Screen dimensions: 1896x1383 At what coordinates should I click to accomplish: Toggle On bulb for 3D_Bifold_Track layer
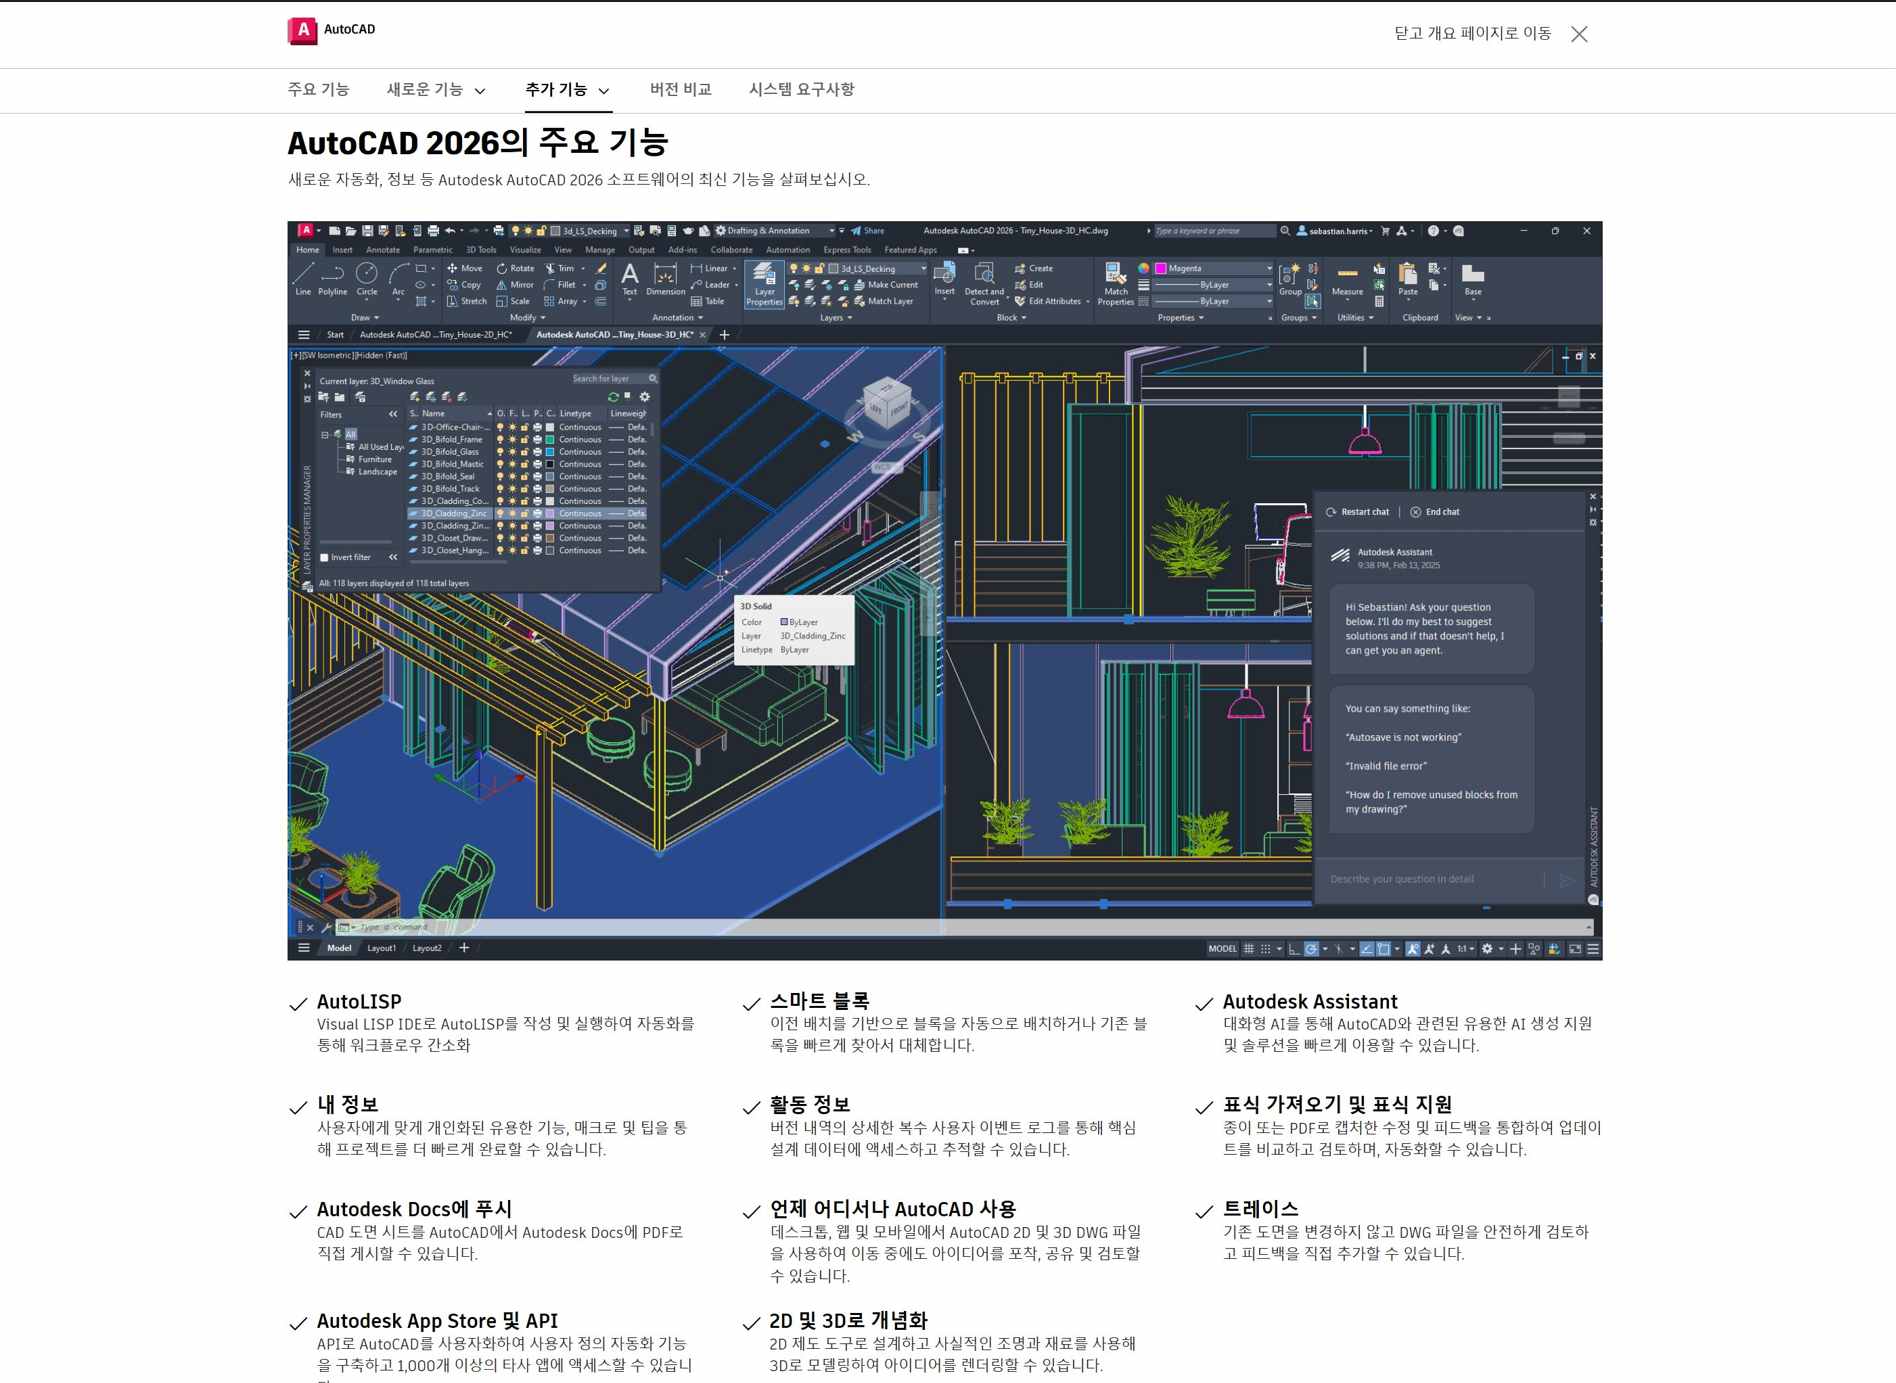[500, 489]
